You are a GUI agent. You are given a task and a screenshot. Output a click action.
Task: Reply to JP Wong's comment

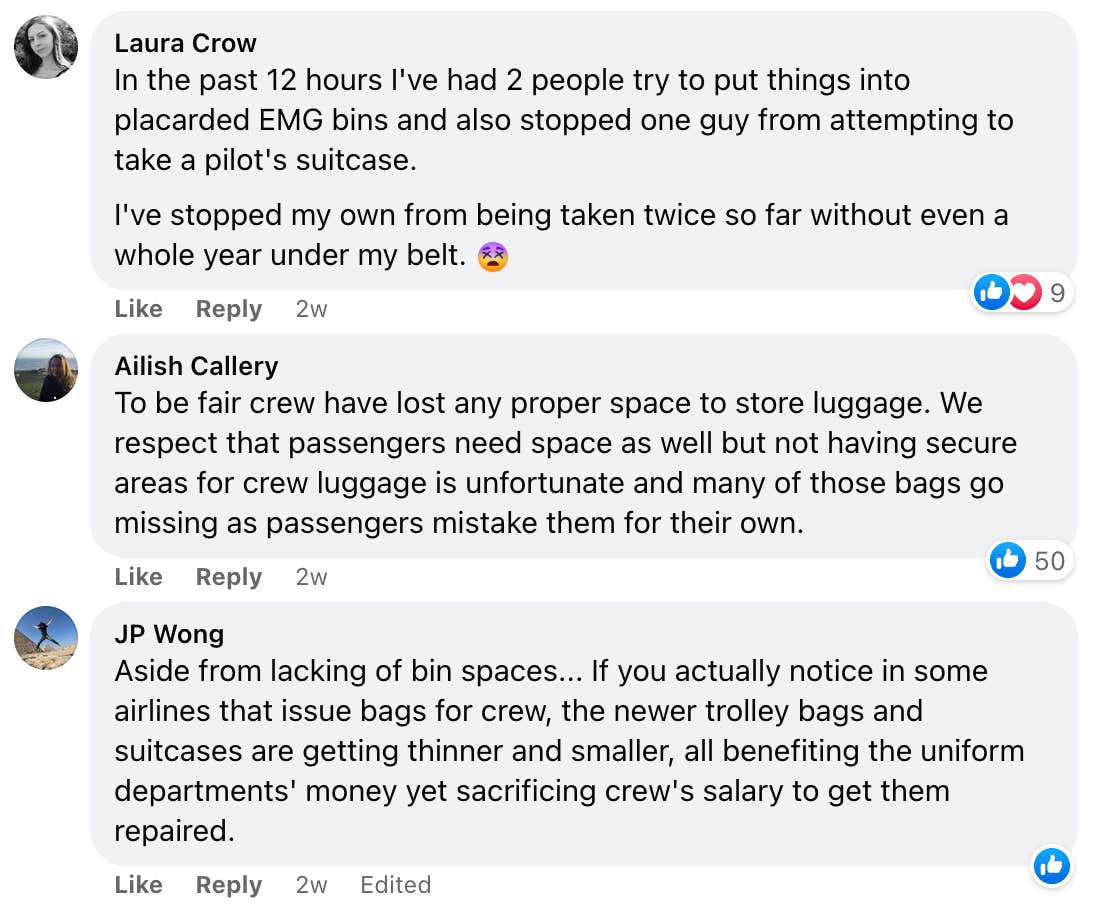[228, 885]
